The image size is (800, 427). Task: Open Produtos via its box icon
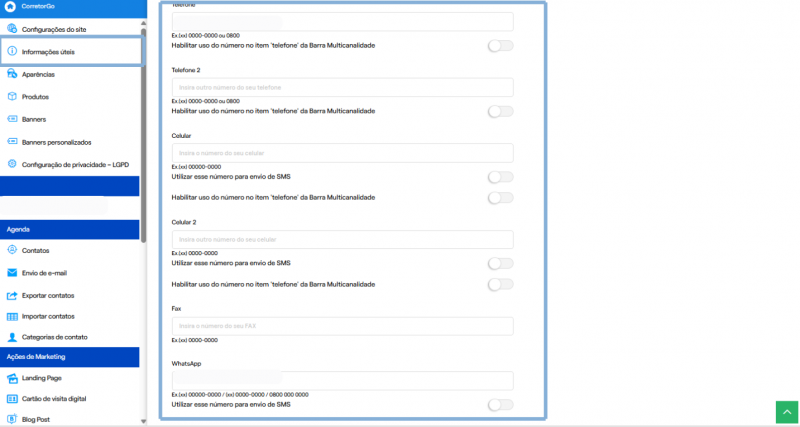pos(12,96)
